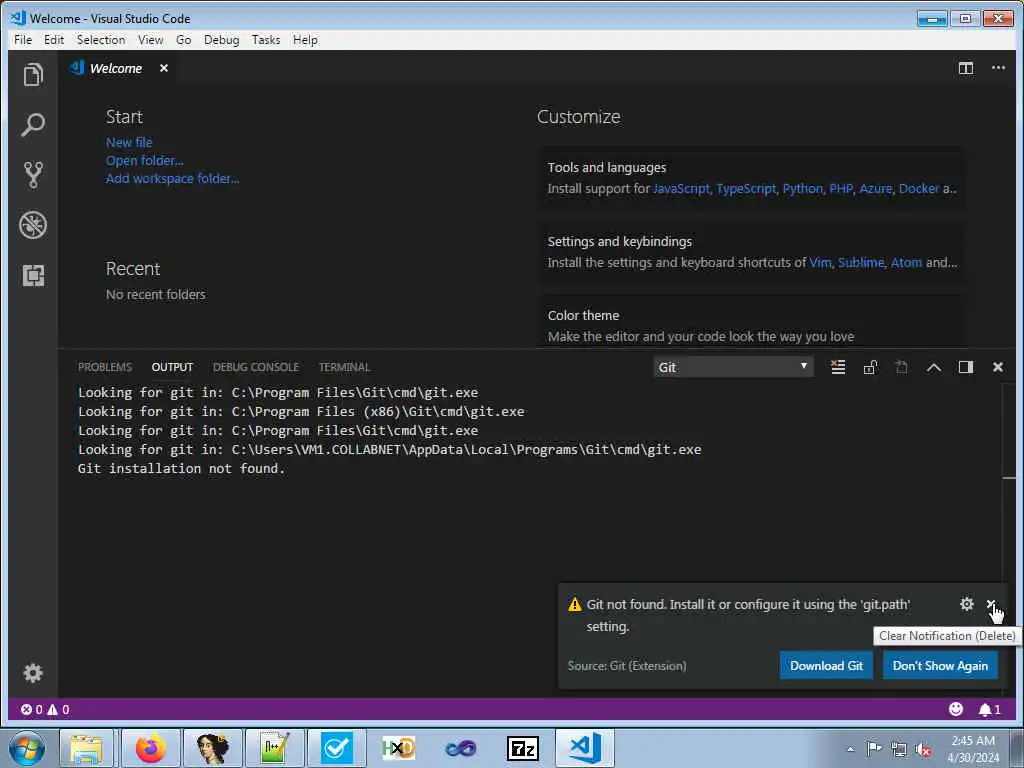Click the Add workspace folder... link
Image resolution: width=1024 pixels, height=768 pixels.
coord(172,178)
